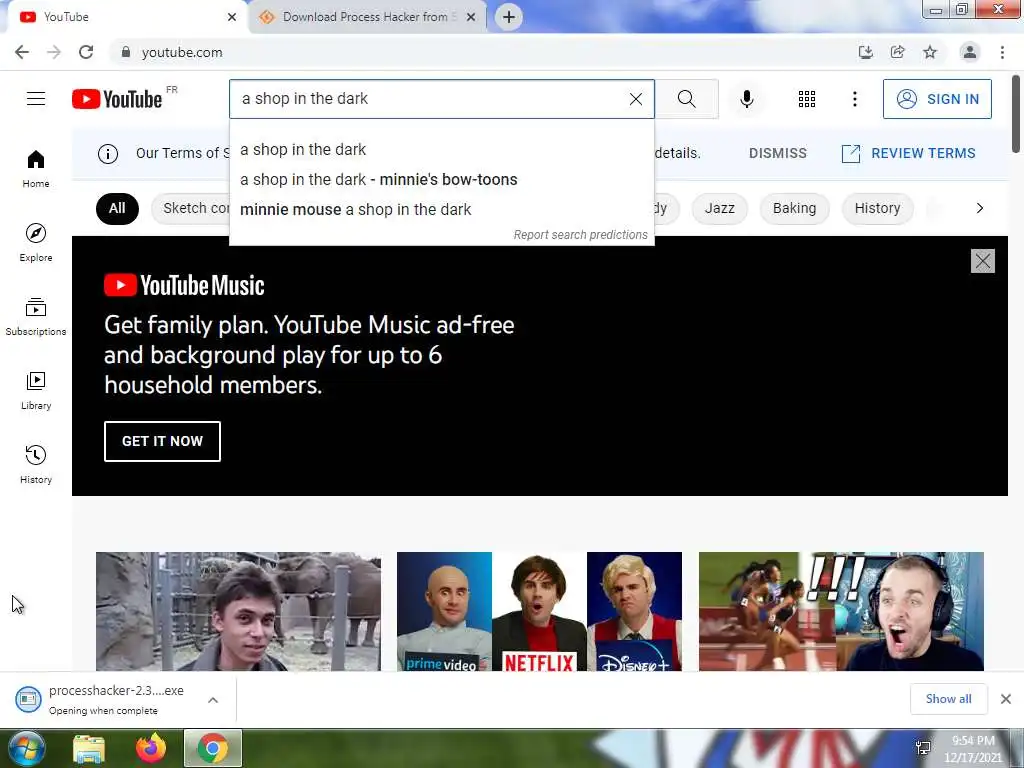Click the taskbar clock showing 9:54 PM
Viewport: 1024px width, 768px height.
[x=972, y=748]
